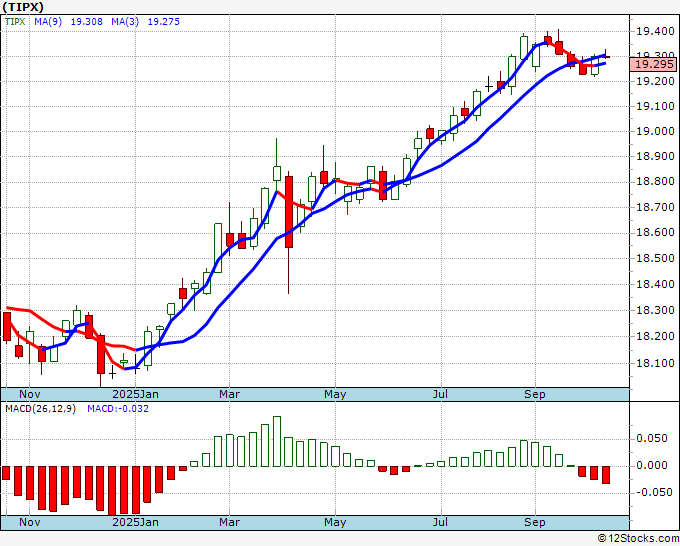
Task: Click May on the price chart axis
Action: 335,394
